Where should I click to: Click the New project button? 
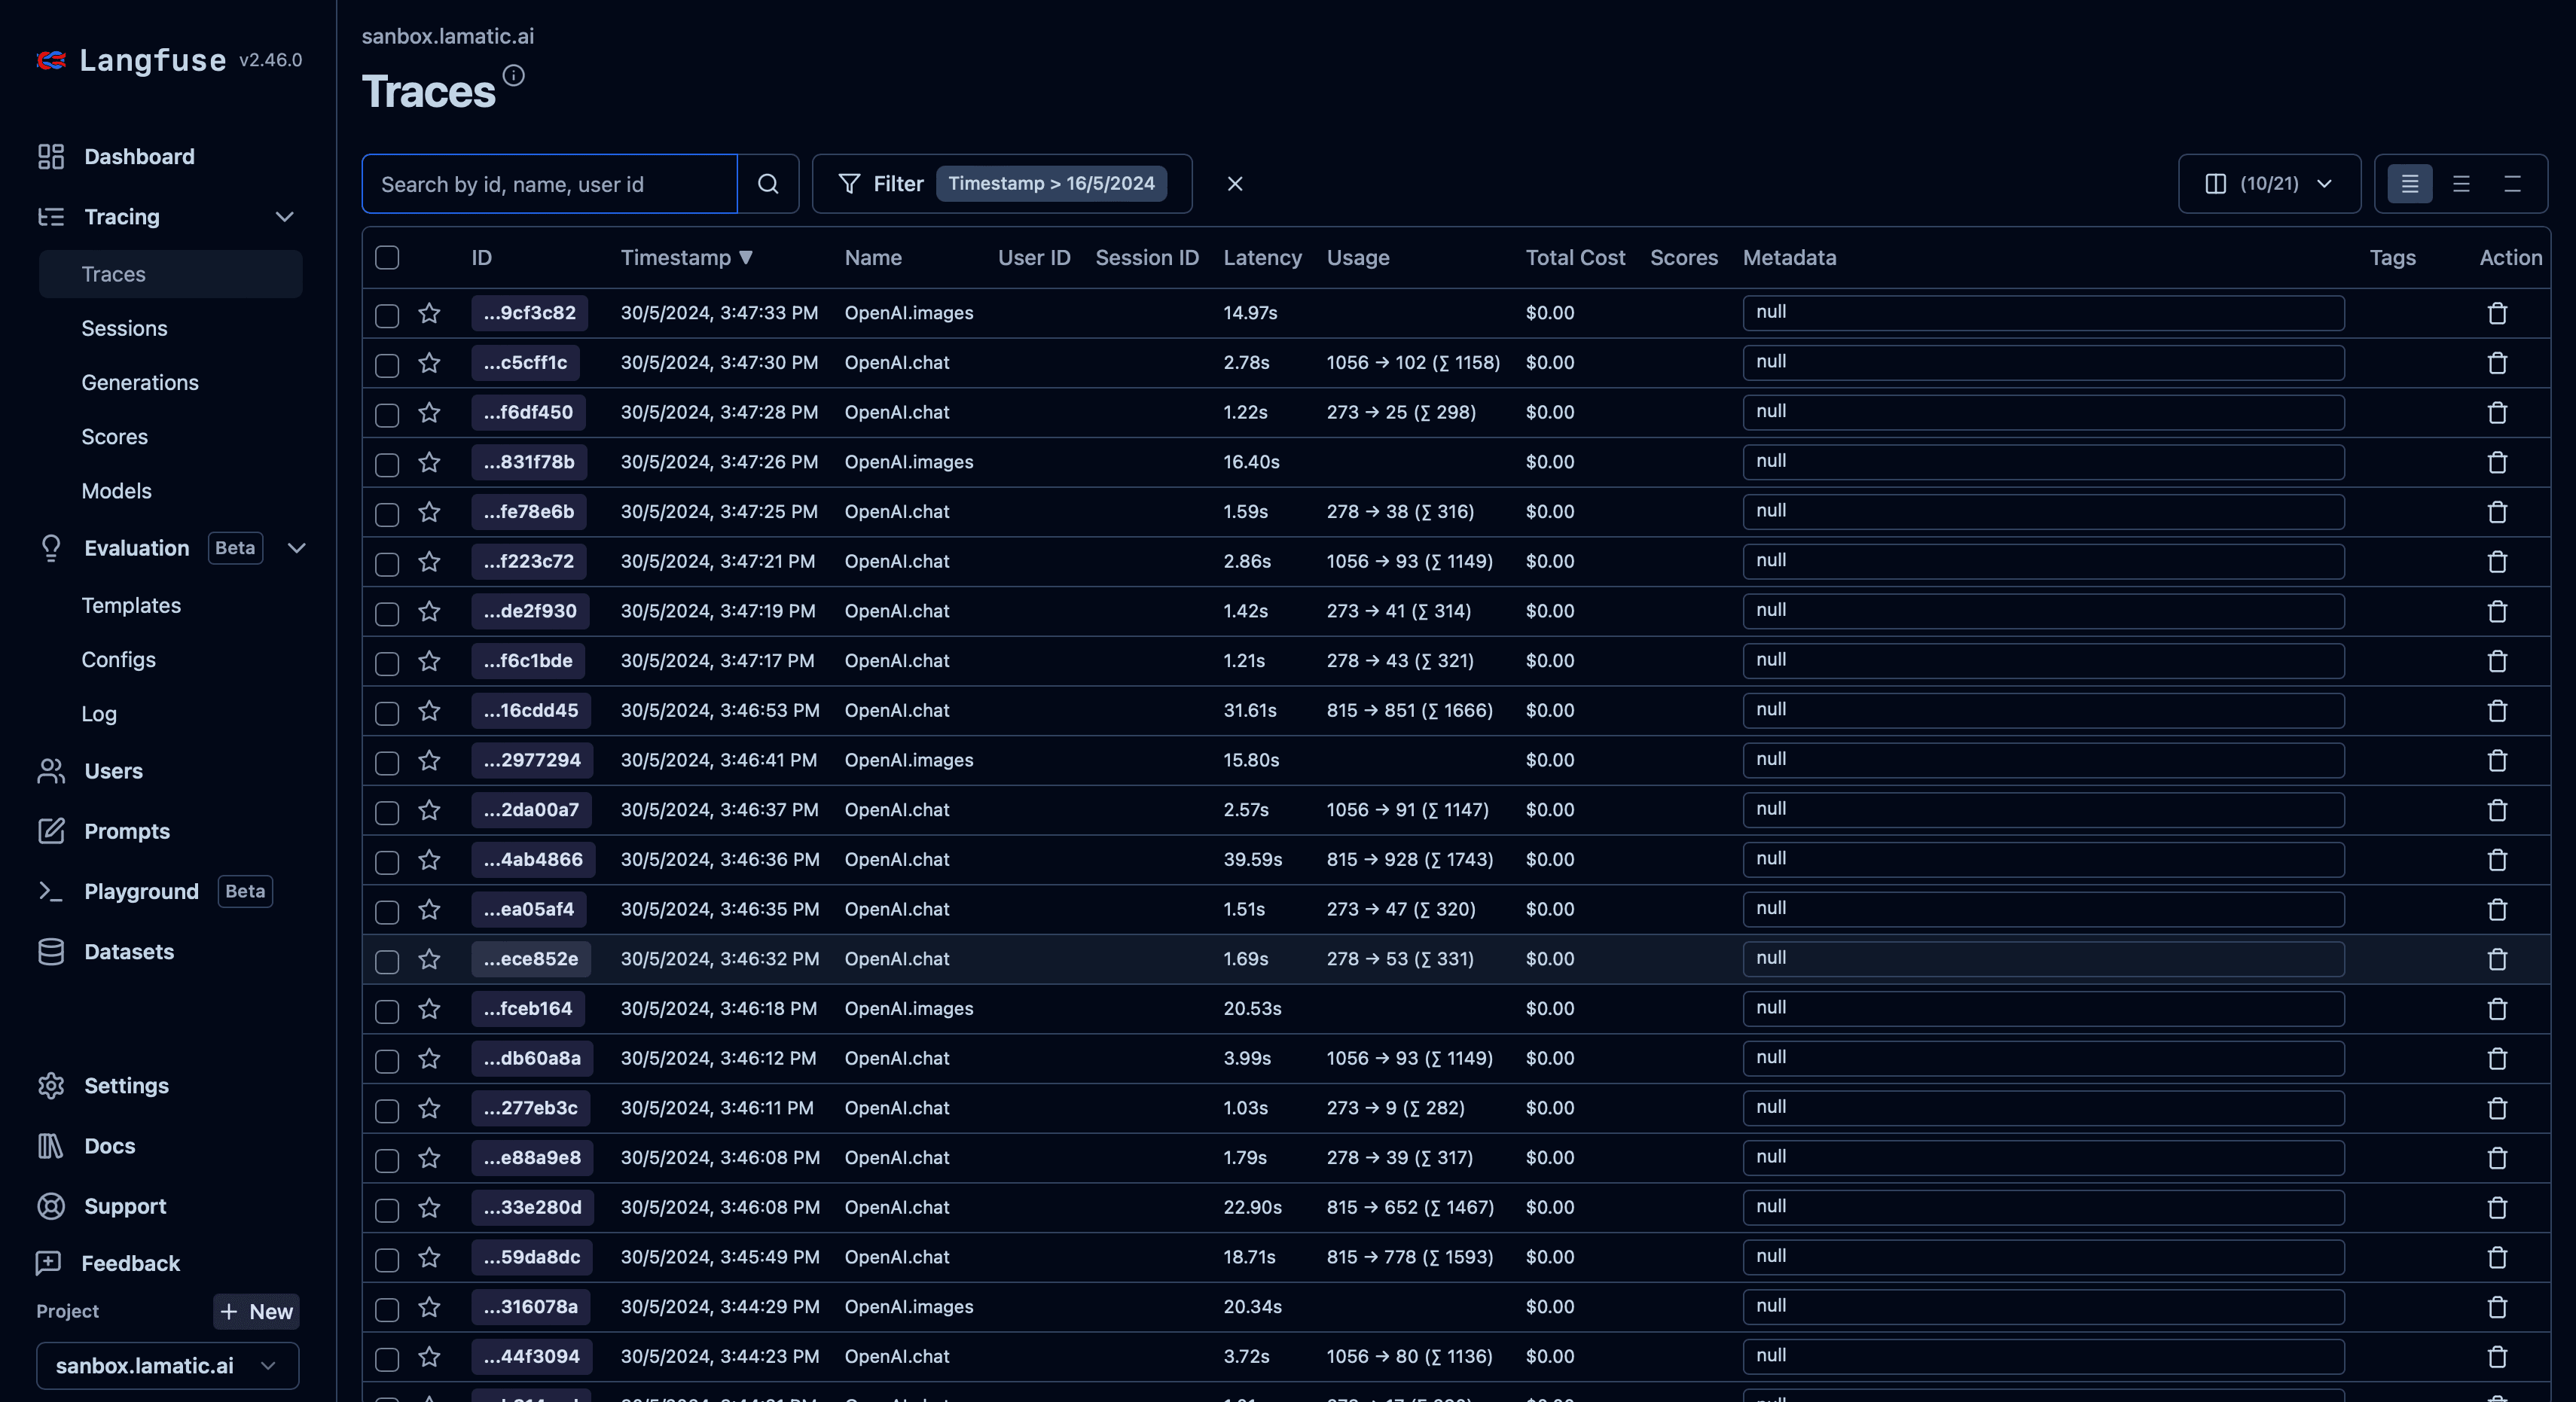pos(256,1311)
